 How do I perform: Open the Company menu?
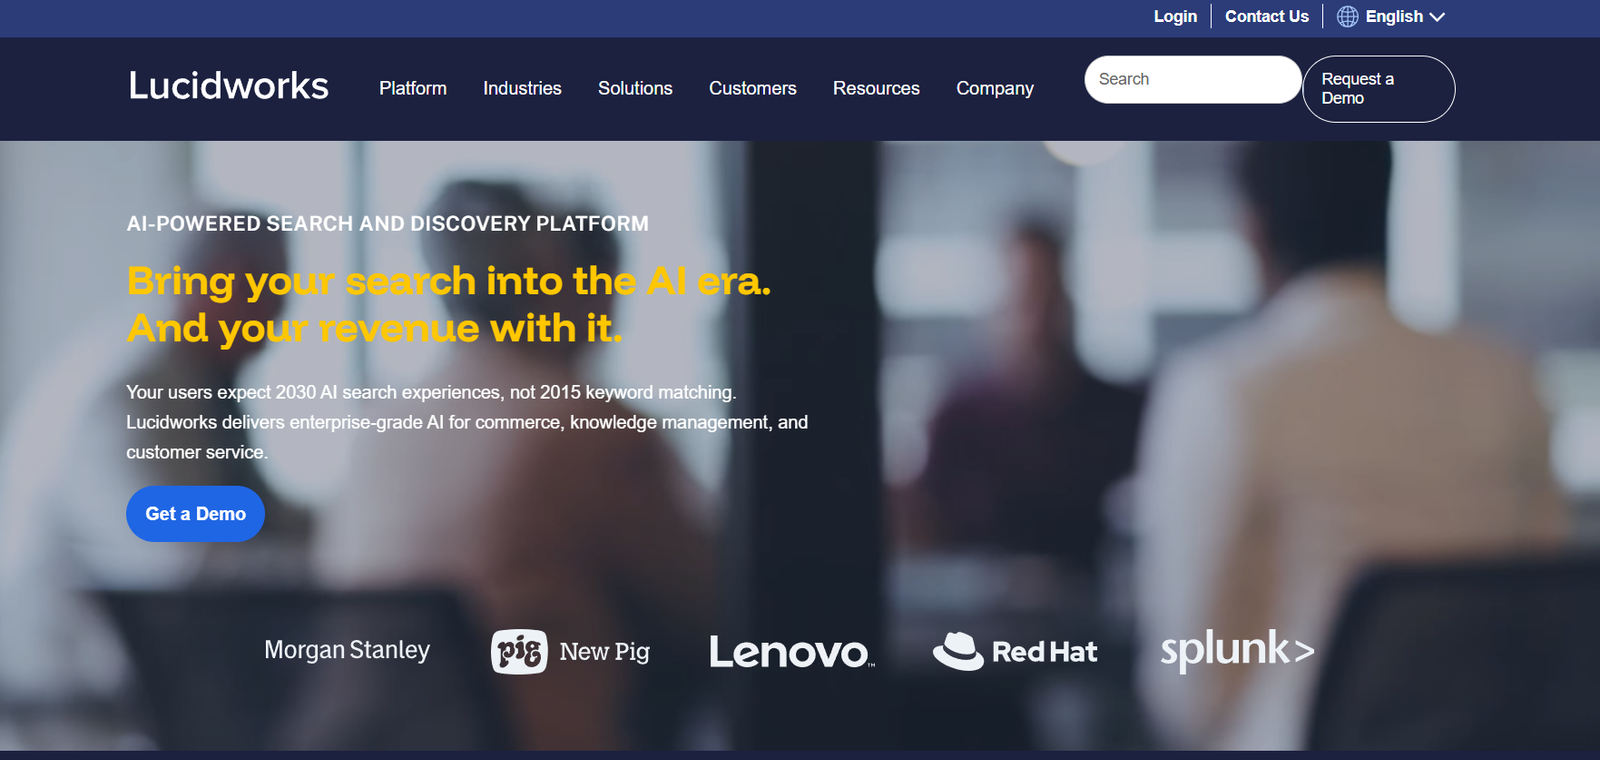click(x=995, y=88)
